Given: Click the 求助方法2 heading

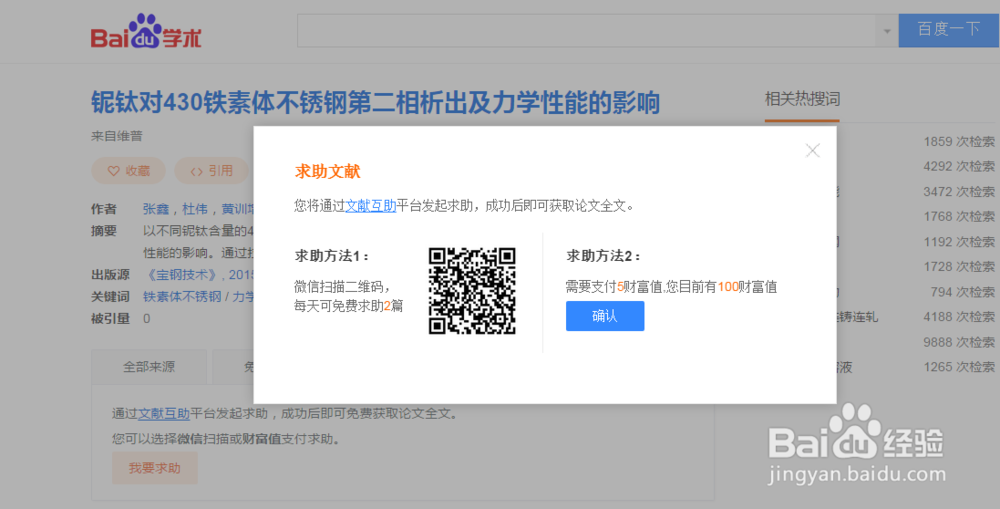Looking at the screenshot, I should [603, 256].
